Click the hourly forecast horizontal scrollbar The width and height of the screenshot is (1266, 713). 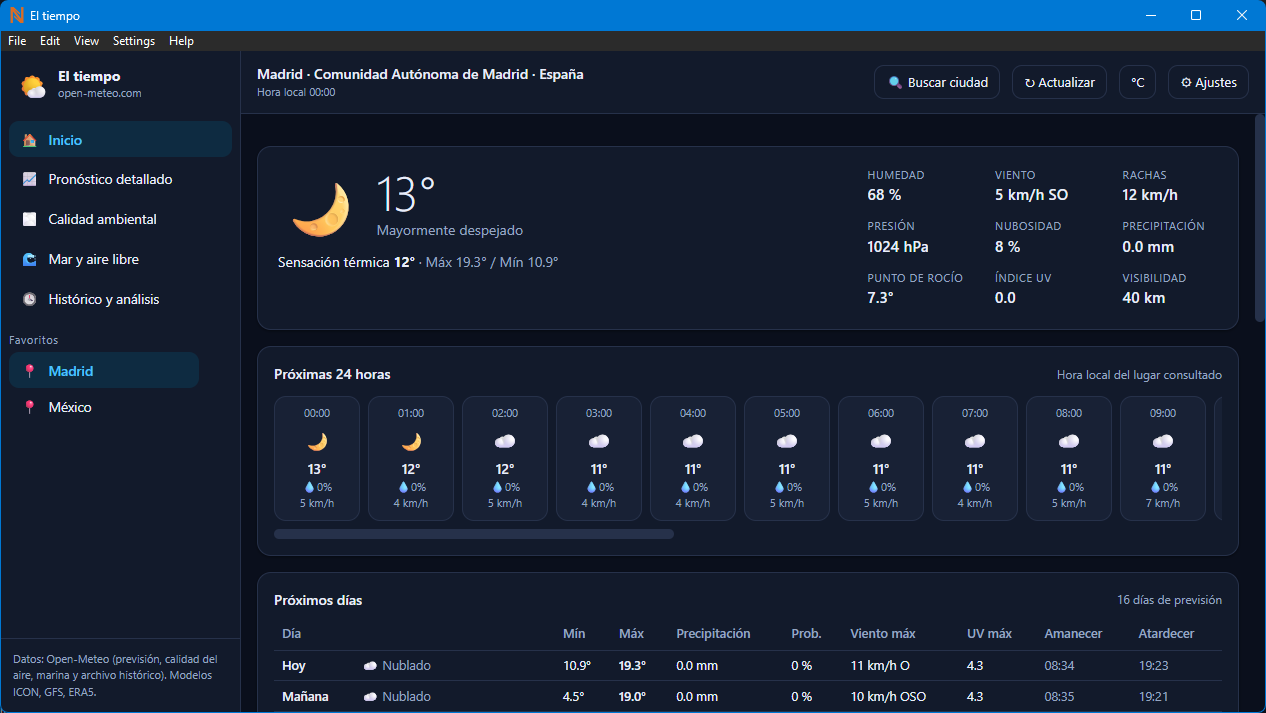[x=474, y=534]
